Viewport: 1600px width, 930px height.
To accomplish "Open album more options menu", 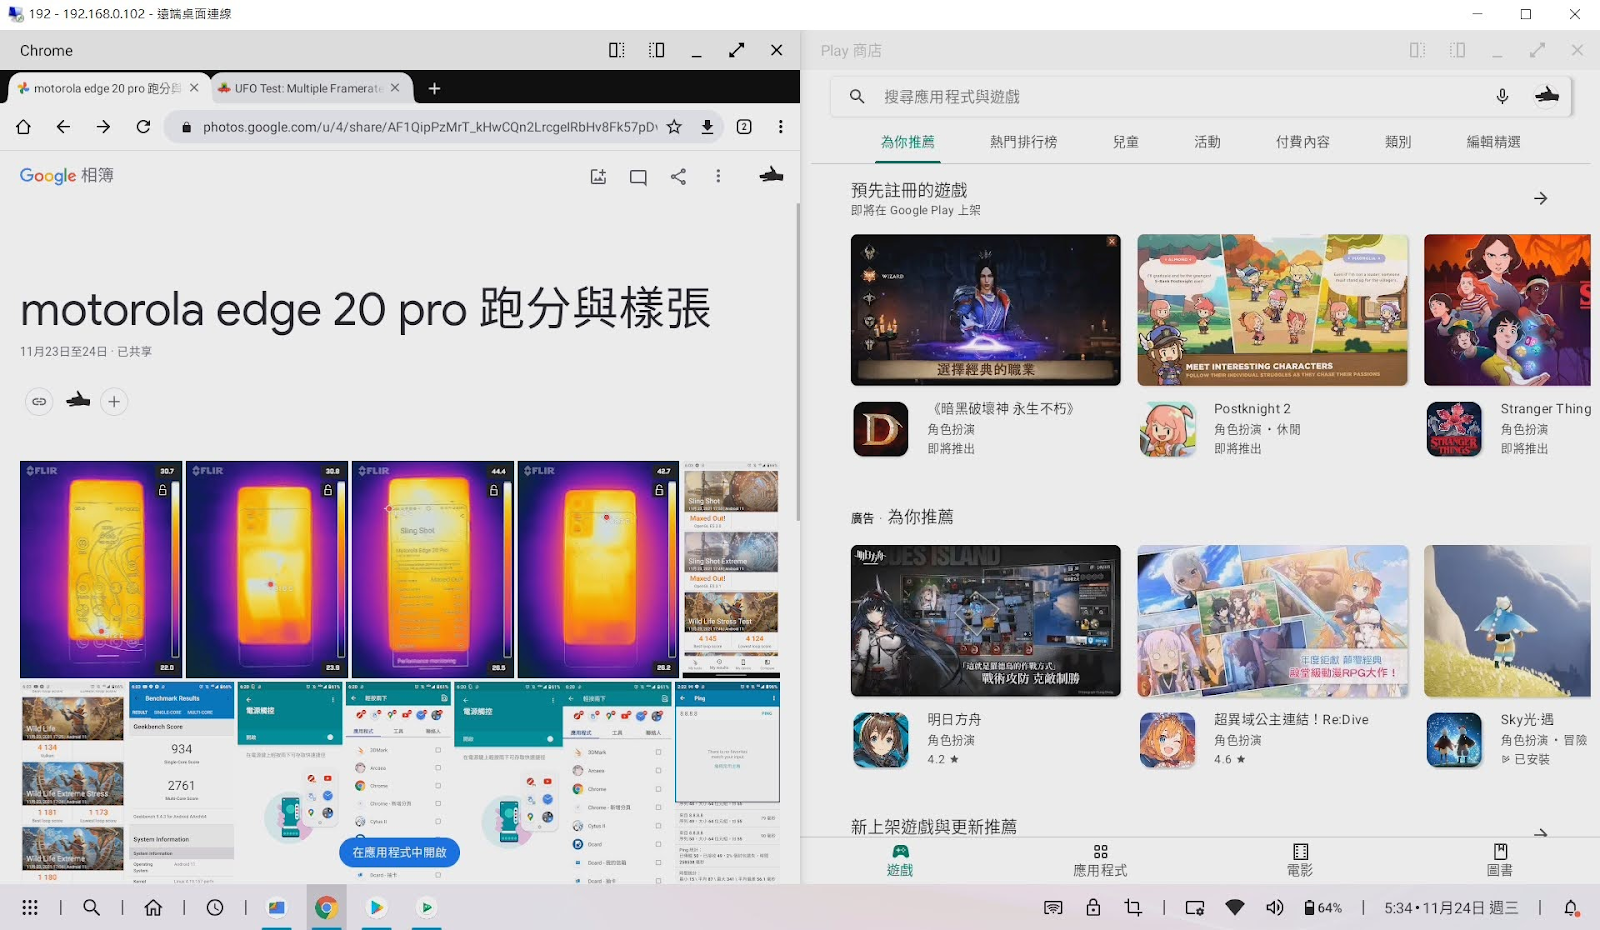I will point(718,177).
